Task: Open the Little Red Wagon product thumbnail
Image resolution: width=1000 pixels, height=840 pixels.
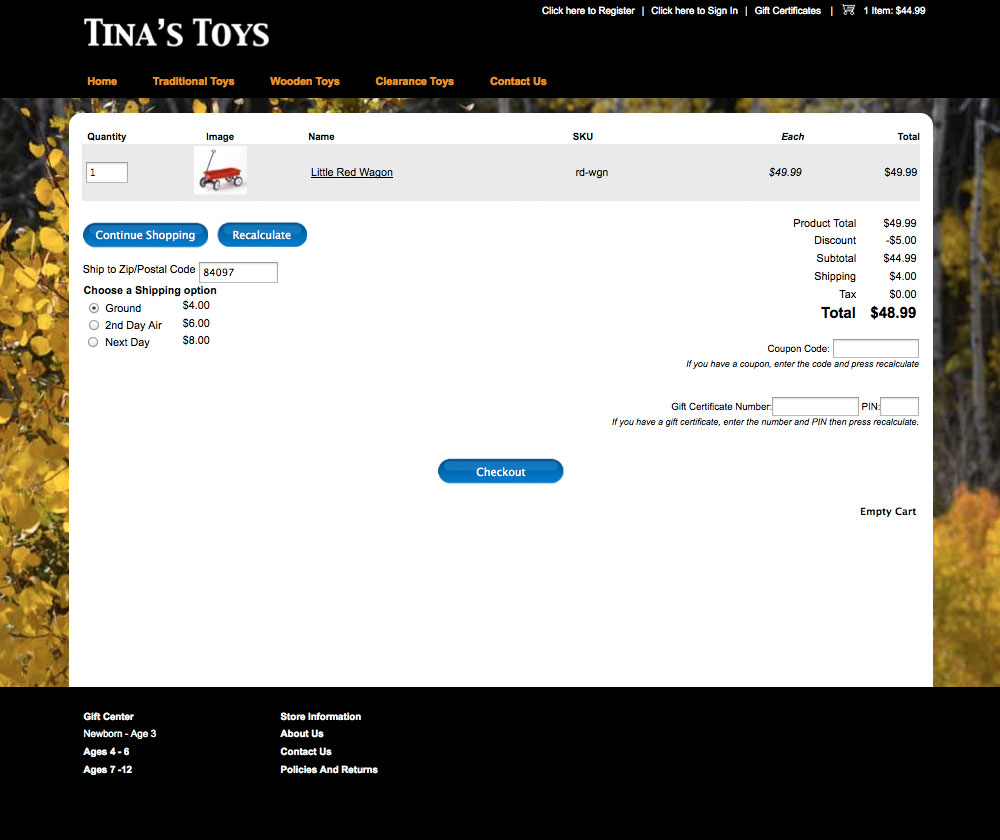Action: coord(220,171)
